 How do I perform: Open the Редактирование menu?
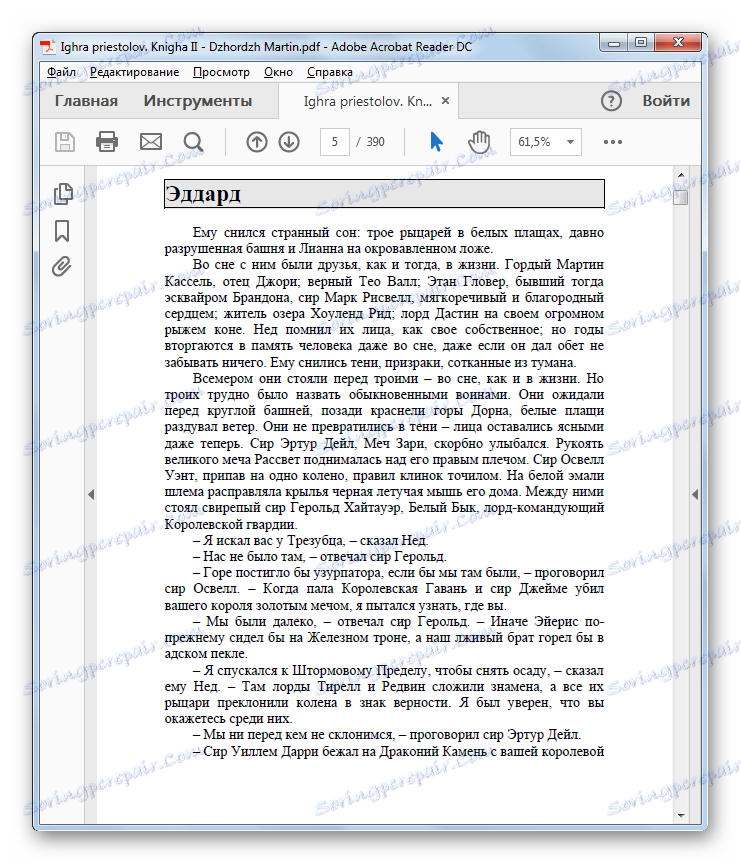pyautogui.click(x=134, y=72)
